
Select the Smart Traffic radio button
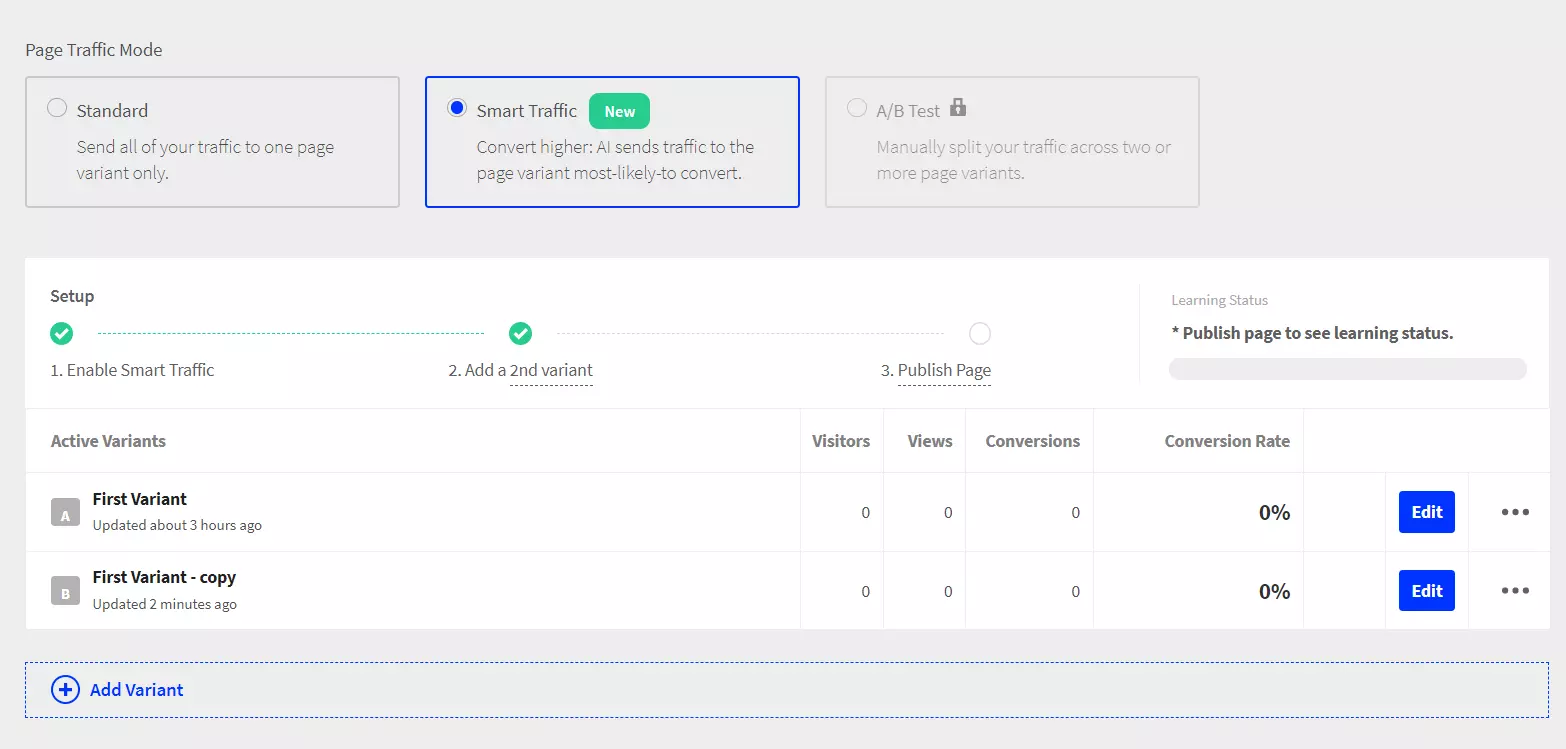tap(456, 110)
